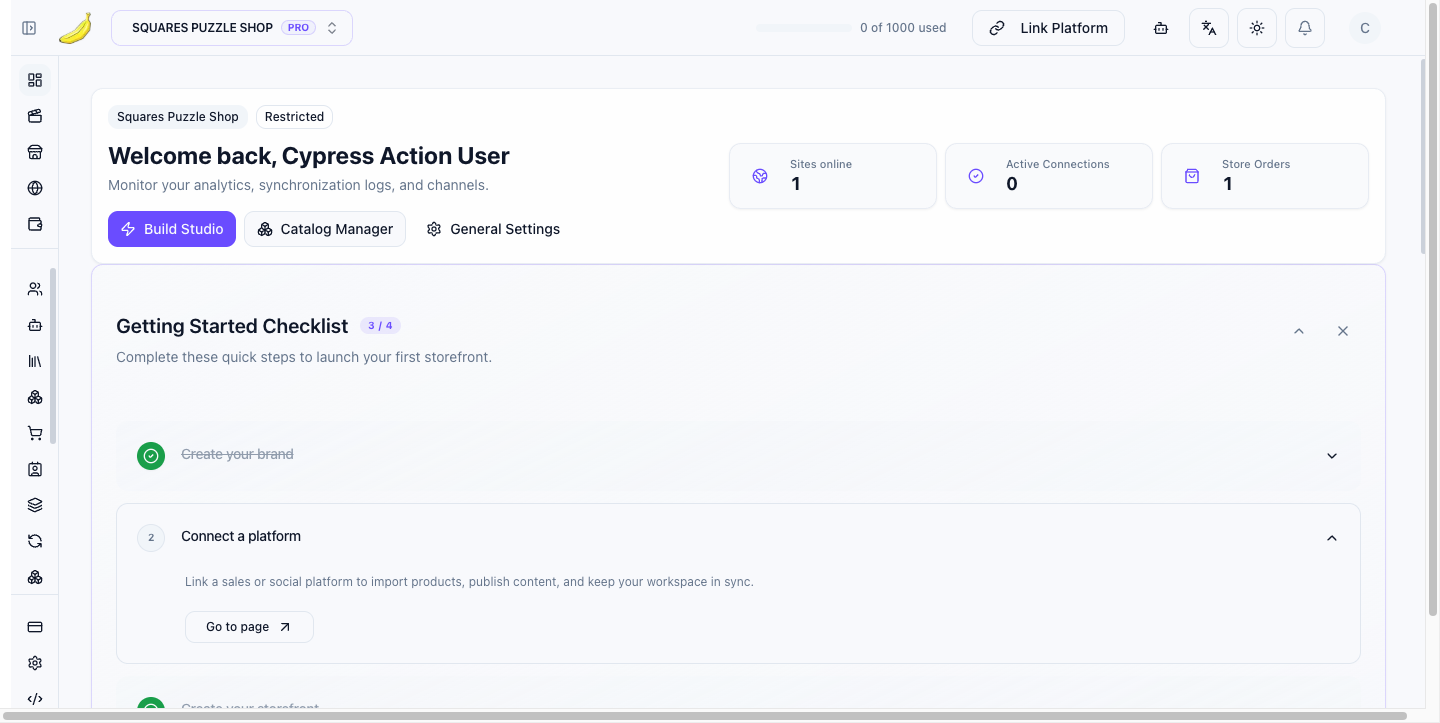Click Go to page button
The image size is (1440, 723).
[249, 627]
